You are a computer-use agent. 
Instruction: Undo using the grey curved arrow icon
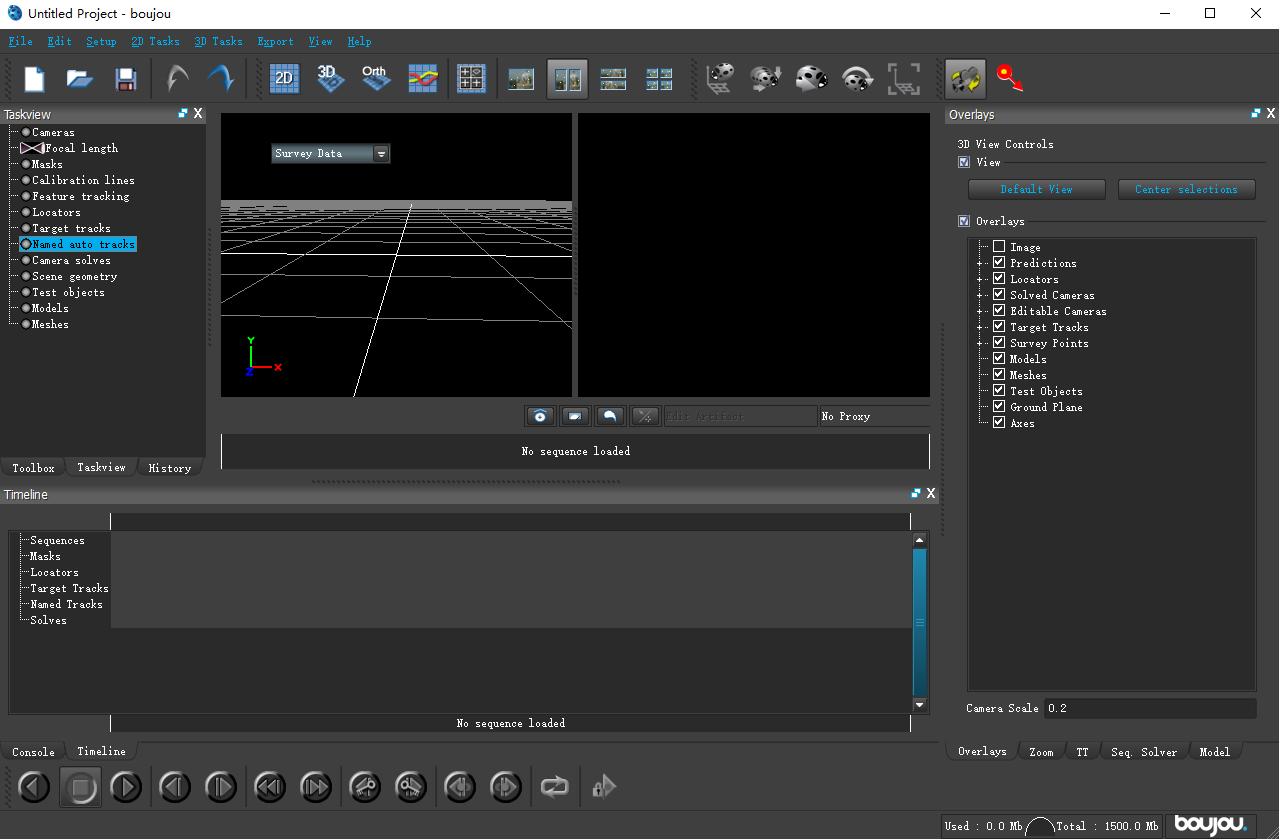[x=177, y=79]
